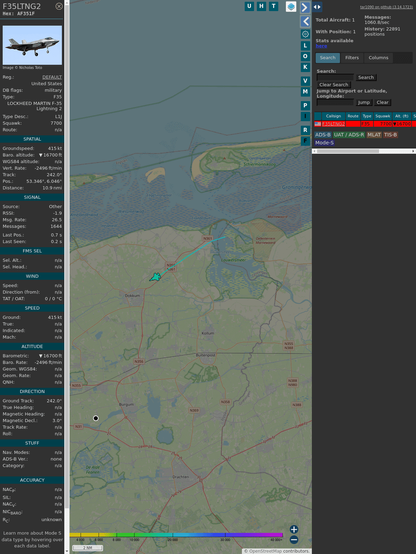
Task: Expand sidebar with right chevron arrow
Action: (x=305, y=7)
